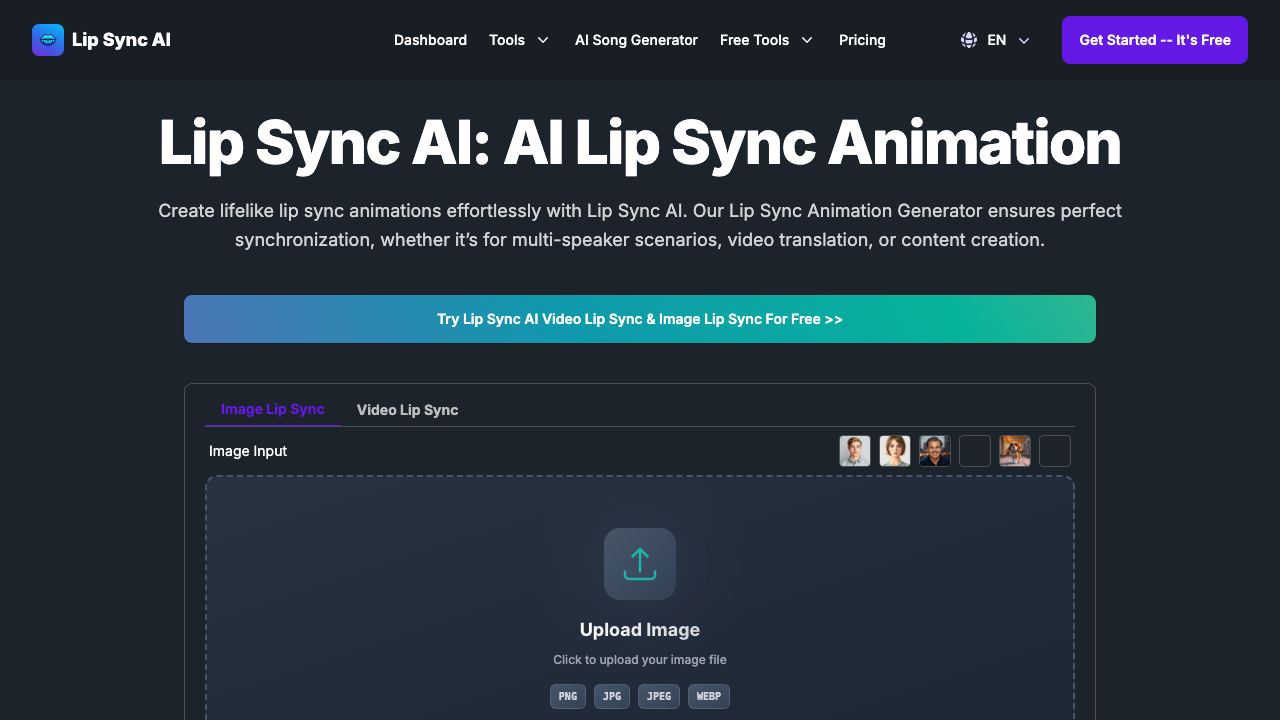The image size is (1280, 720).
Task: Click the upload arrow icon
Action: (x=640, y=564)
